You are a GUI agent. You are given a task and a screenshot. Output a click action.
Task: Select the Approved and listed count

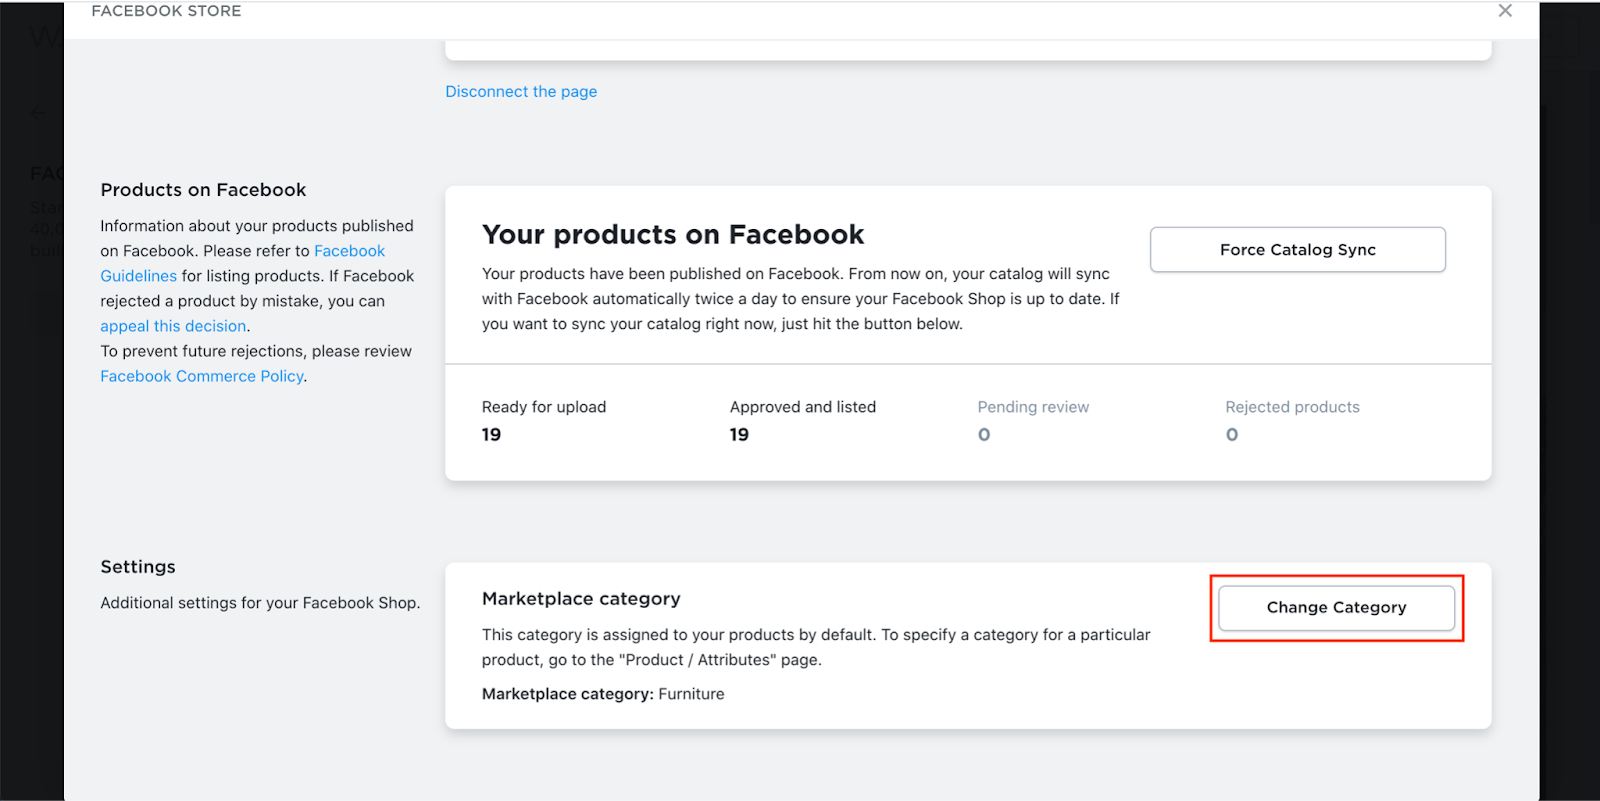(x=739, y=435)
